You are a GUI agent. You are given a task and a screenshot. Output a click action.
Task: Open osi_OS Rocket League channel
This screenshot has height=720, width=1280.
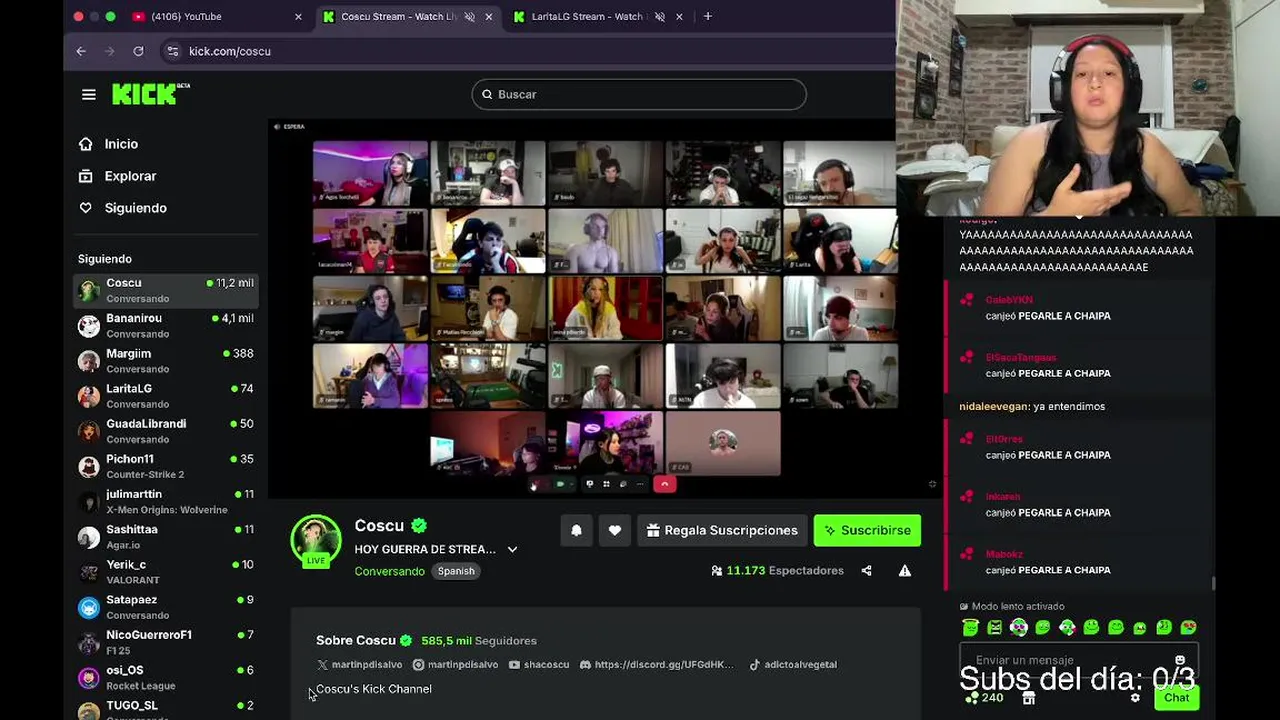click(166, 677)
